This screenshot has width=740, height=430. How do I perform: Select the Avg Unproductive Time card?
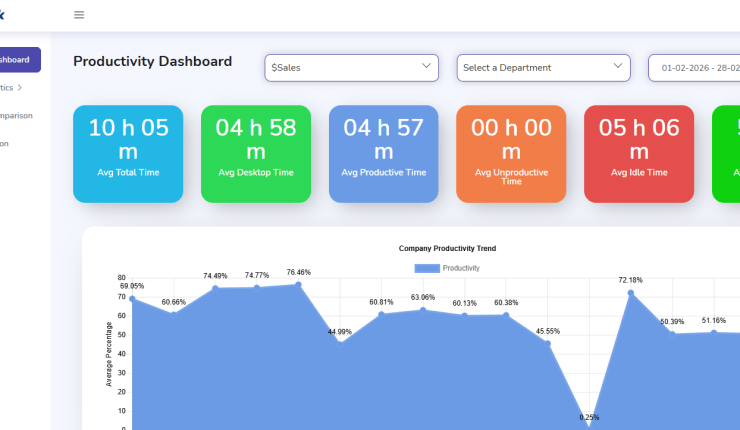(511, 154)
